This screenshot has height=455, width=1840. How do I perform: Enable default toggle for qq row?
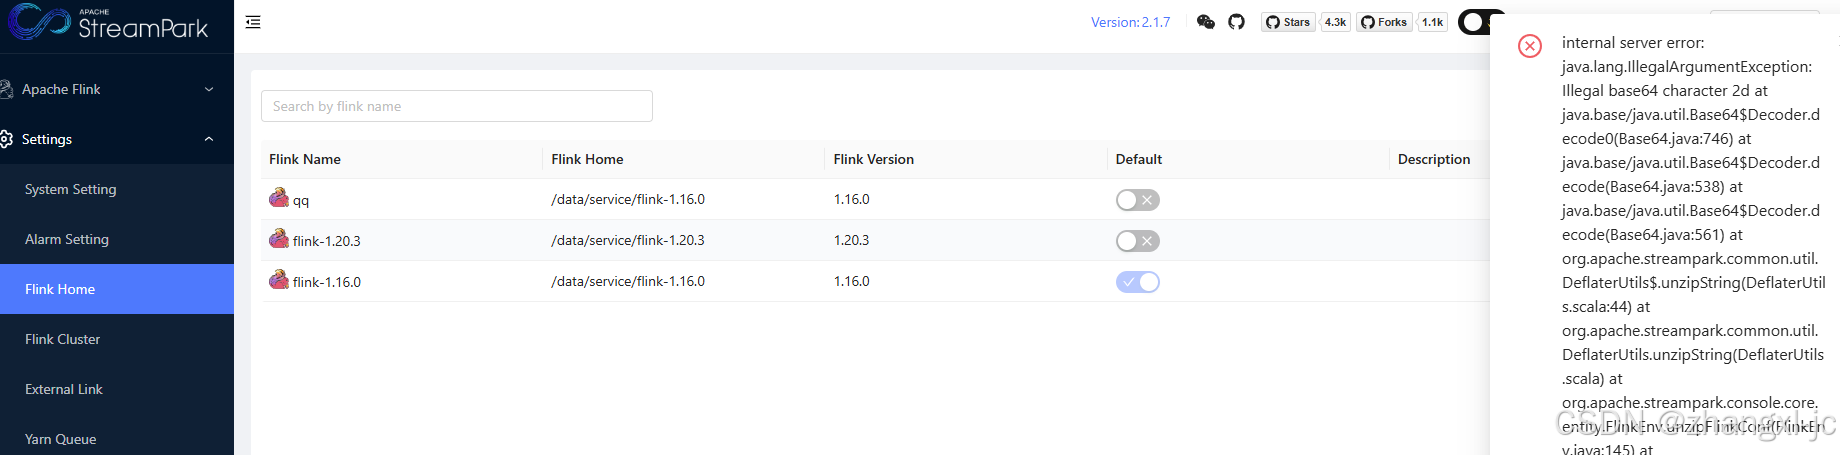click(1138, 200)
